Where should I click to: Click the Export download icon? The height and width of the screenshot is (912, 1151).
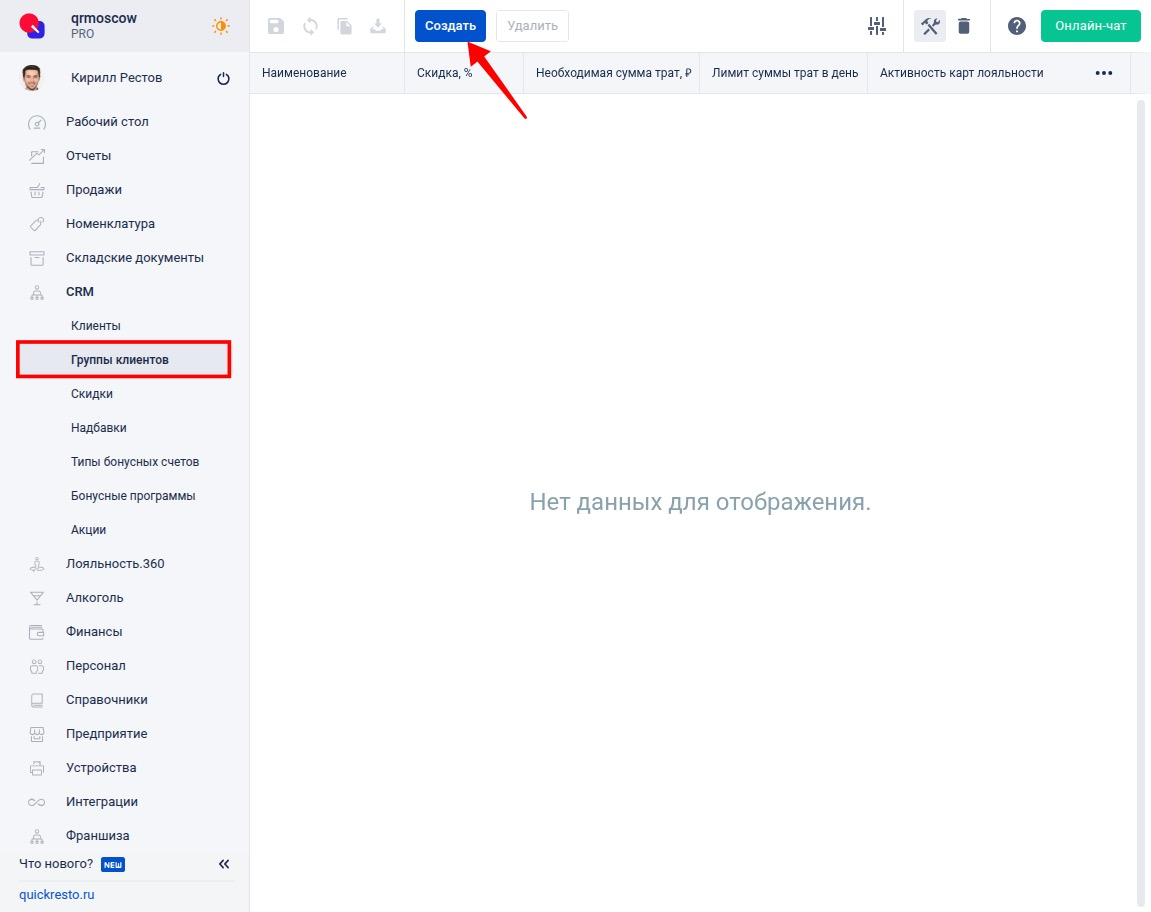[378, 26]
